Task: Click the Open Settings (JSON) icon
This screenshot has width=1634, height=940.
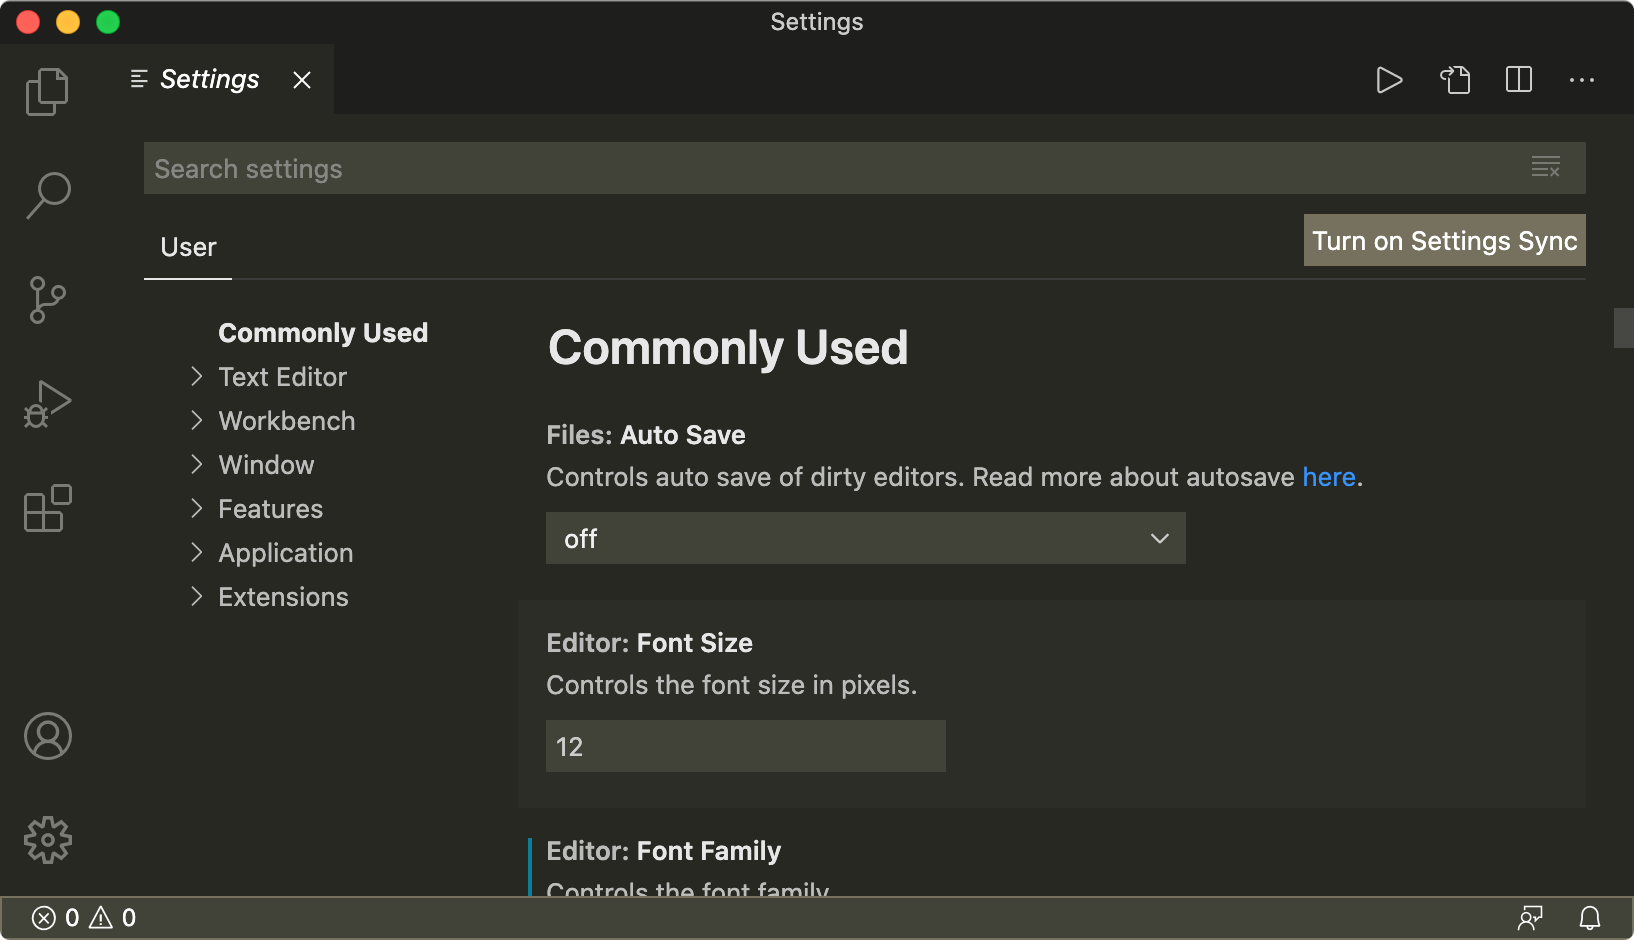Action: click(x=1455, y=80)
